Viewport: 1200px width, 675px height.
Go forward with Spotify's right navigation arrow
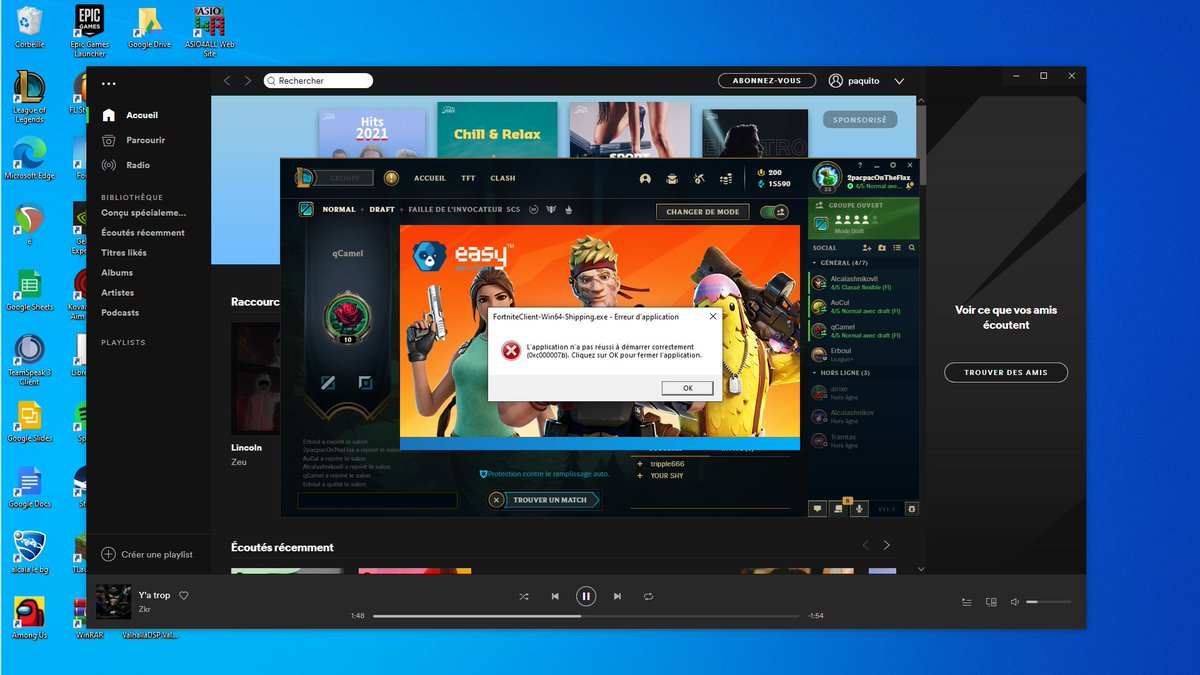pyautogui.click(x=249, y=81)
